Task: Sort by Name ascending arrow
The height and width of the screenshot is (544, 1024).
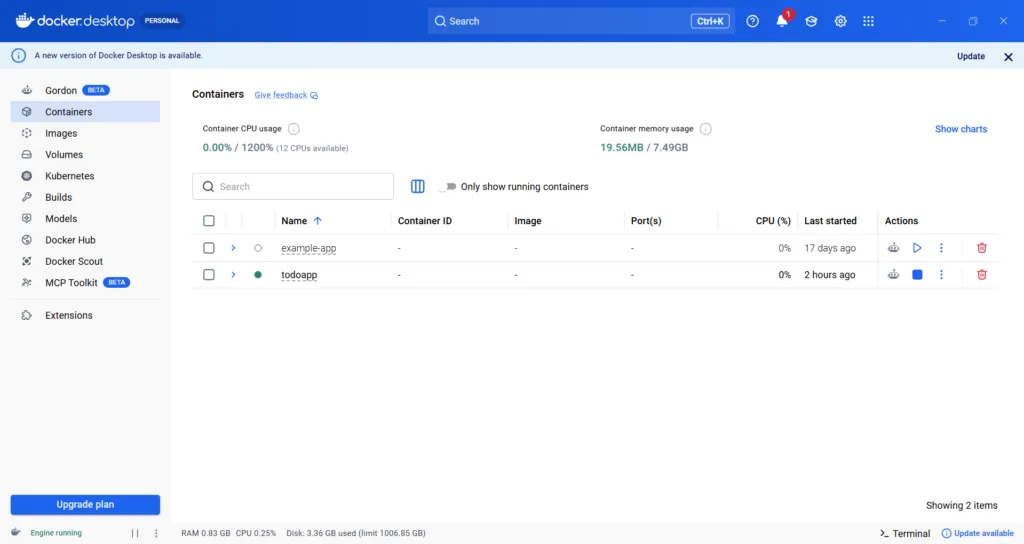Action: (x=317, y=221)
